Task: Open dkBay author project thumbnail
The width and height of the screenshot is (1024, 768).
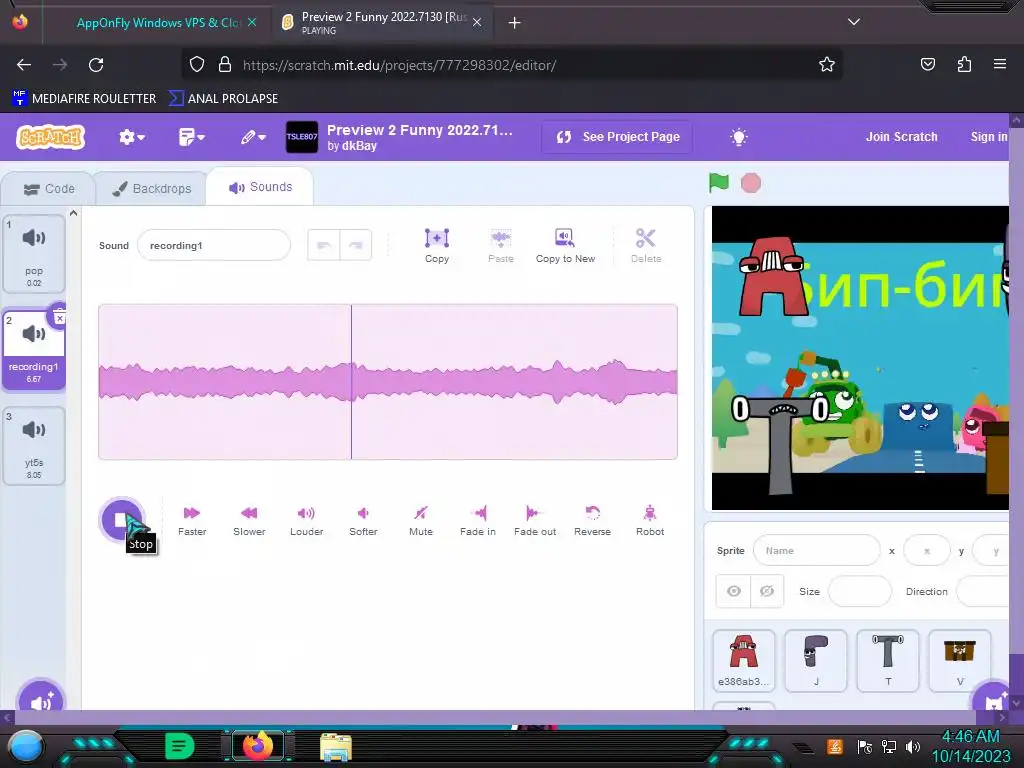Action: tap(302, 137)
